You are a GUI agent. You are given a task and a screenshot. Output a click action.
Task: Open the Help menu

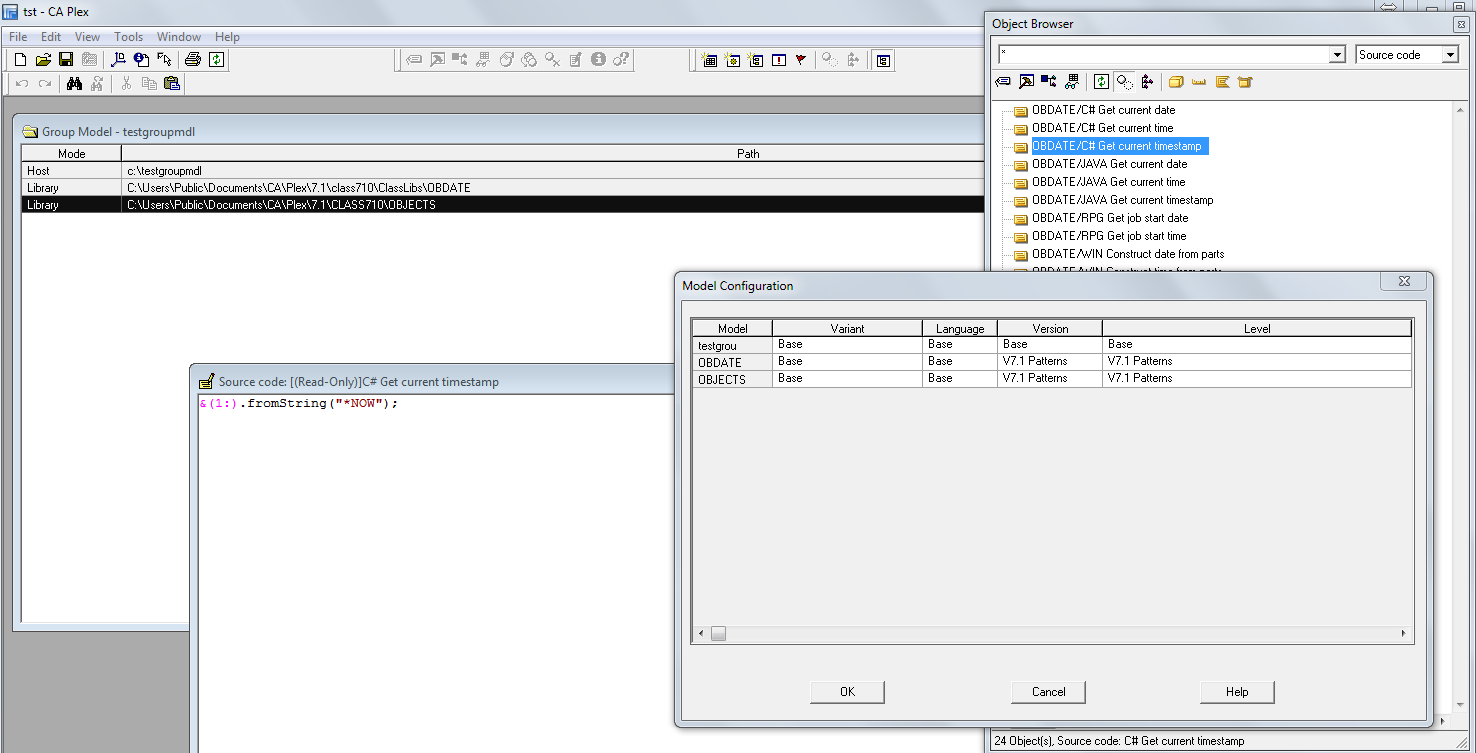coord(227,37)
